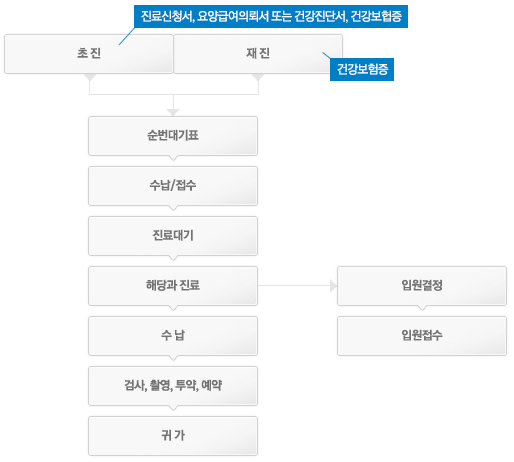Click the 초진 box
The image size is (514, 462).
click(x=89, y=54)
